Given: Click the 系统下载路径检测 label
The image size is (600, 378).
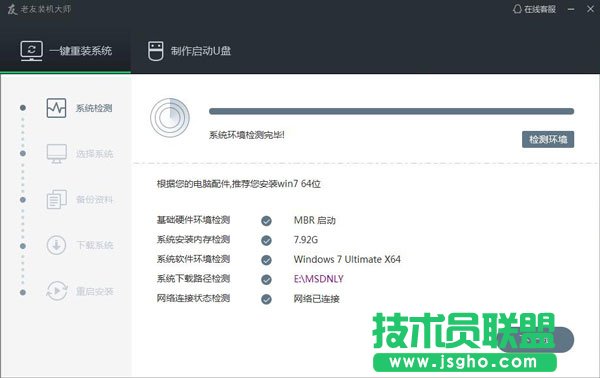Looking at the screenshot, I should (193, 279).
